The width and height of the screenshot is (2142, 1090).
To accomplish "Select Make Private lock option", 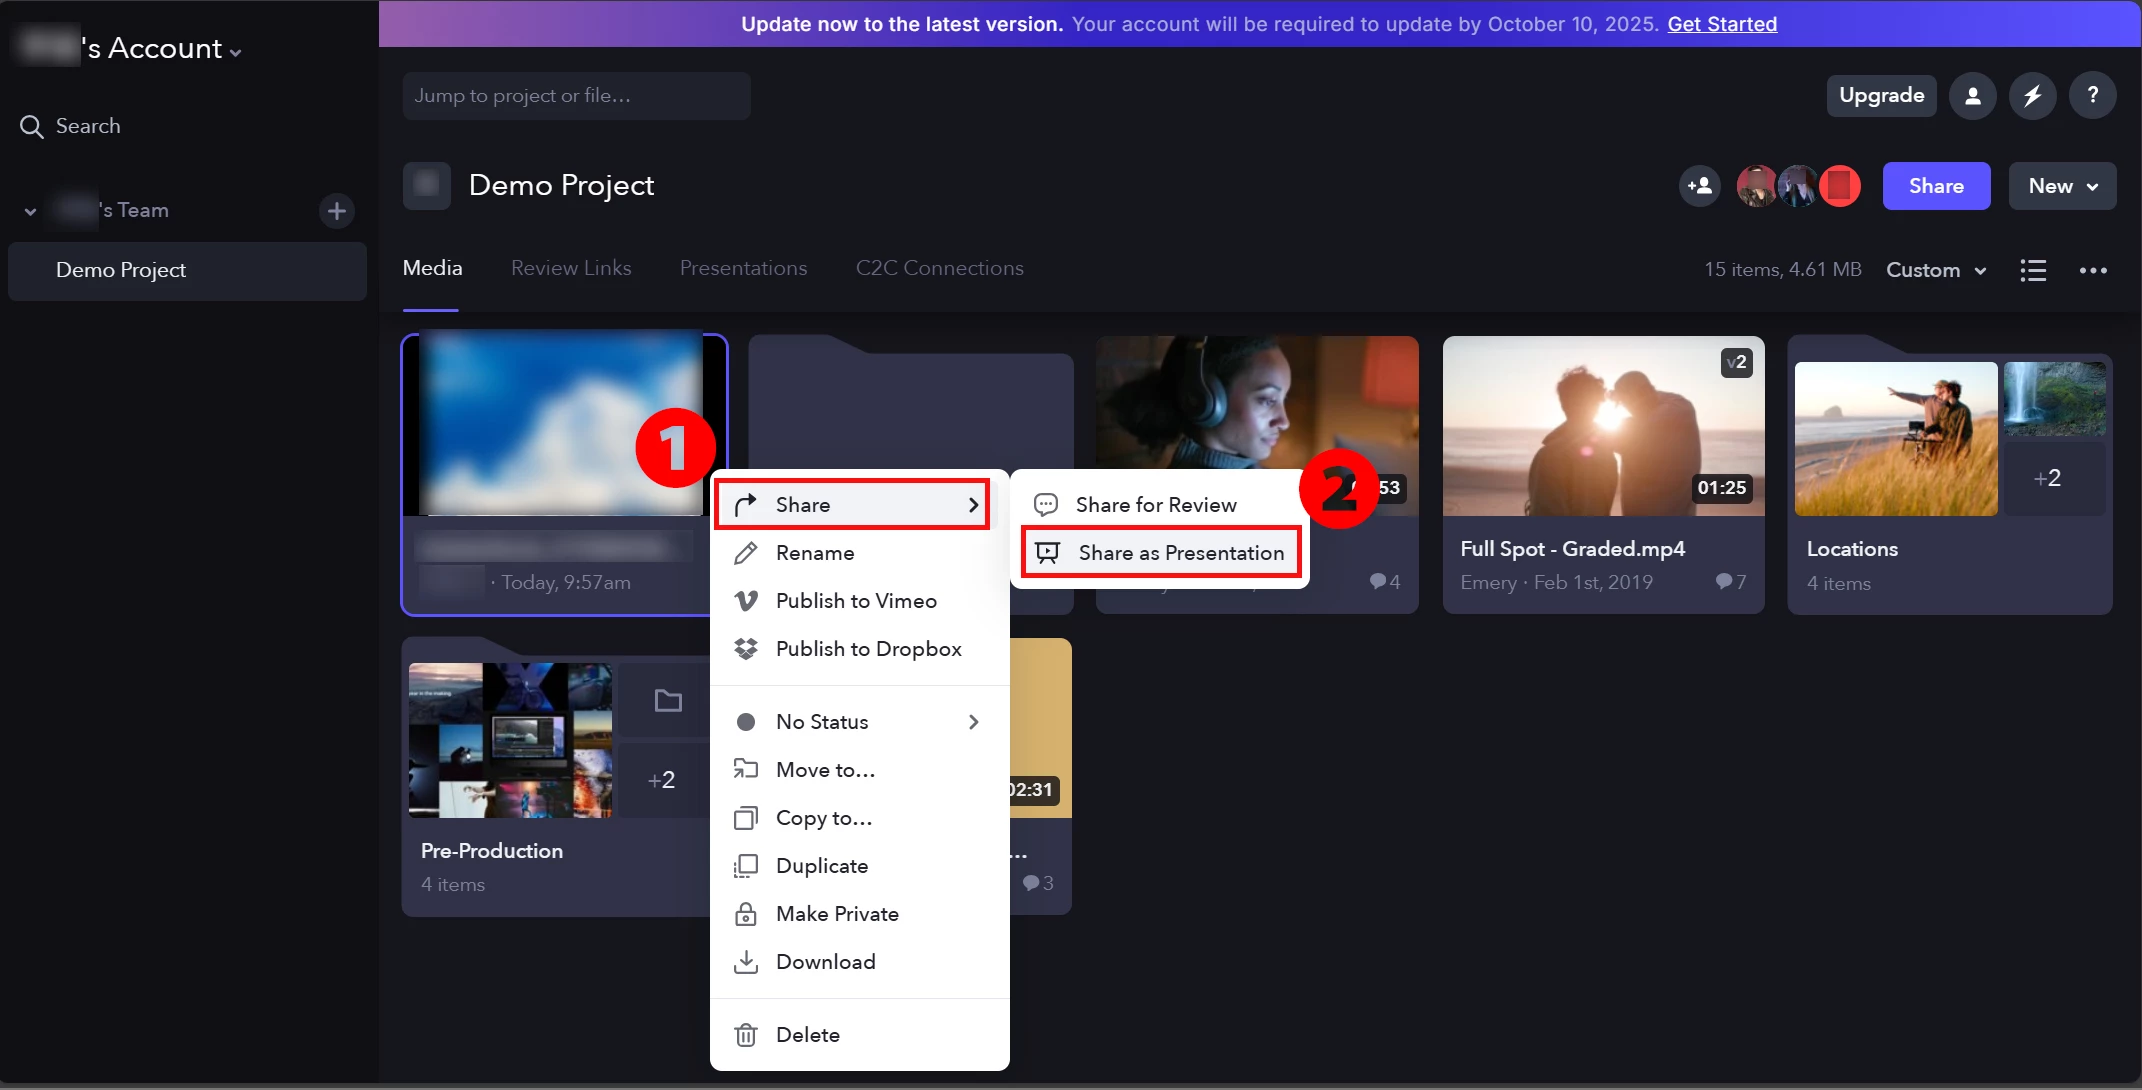I will click(836, 914).
